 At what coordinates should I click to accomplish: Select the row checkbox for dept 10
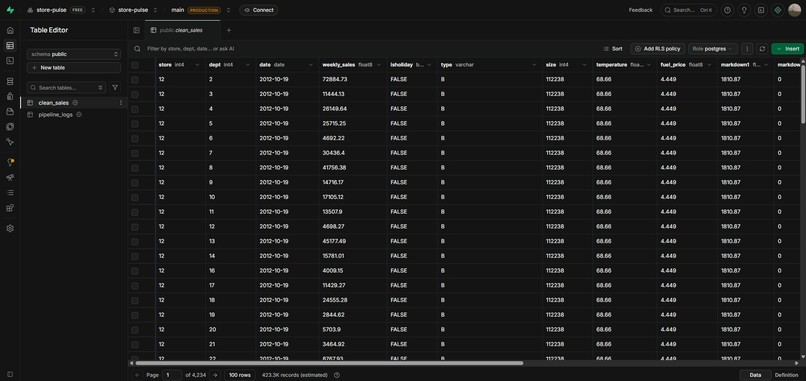135,197
